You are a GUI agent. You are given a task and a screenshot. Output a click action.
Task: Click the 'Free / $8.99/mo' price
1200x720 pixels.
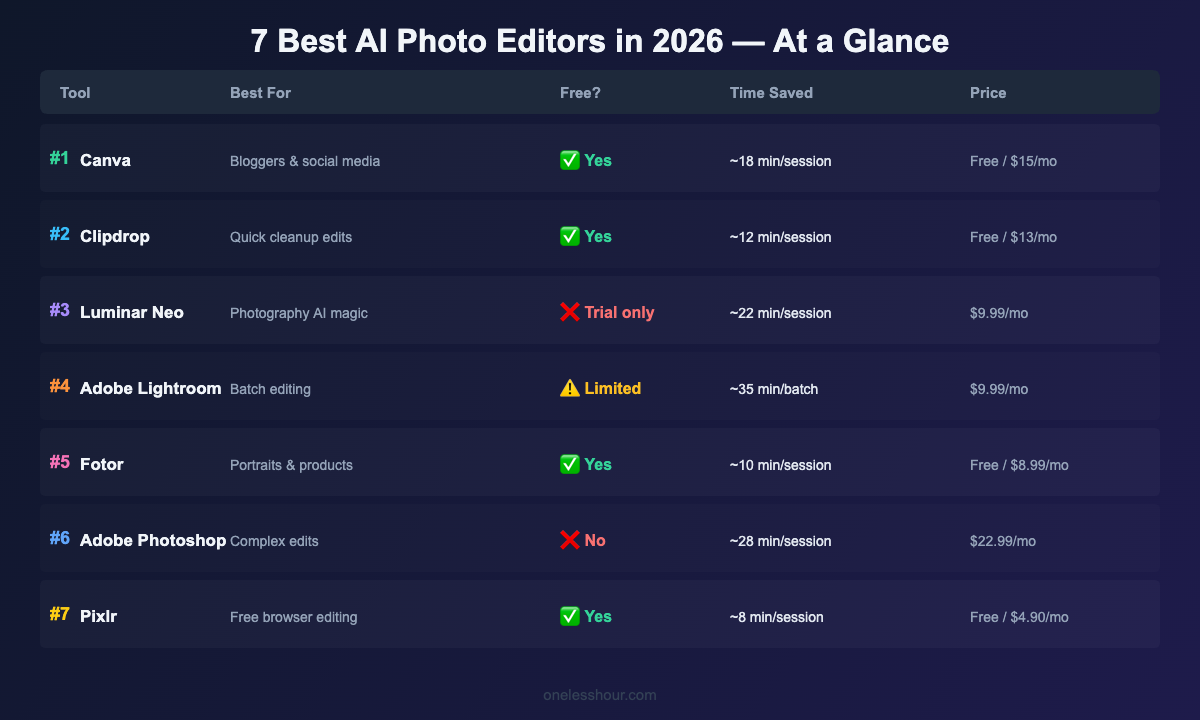[1019, 465]
